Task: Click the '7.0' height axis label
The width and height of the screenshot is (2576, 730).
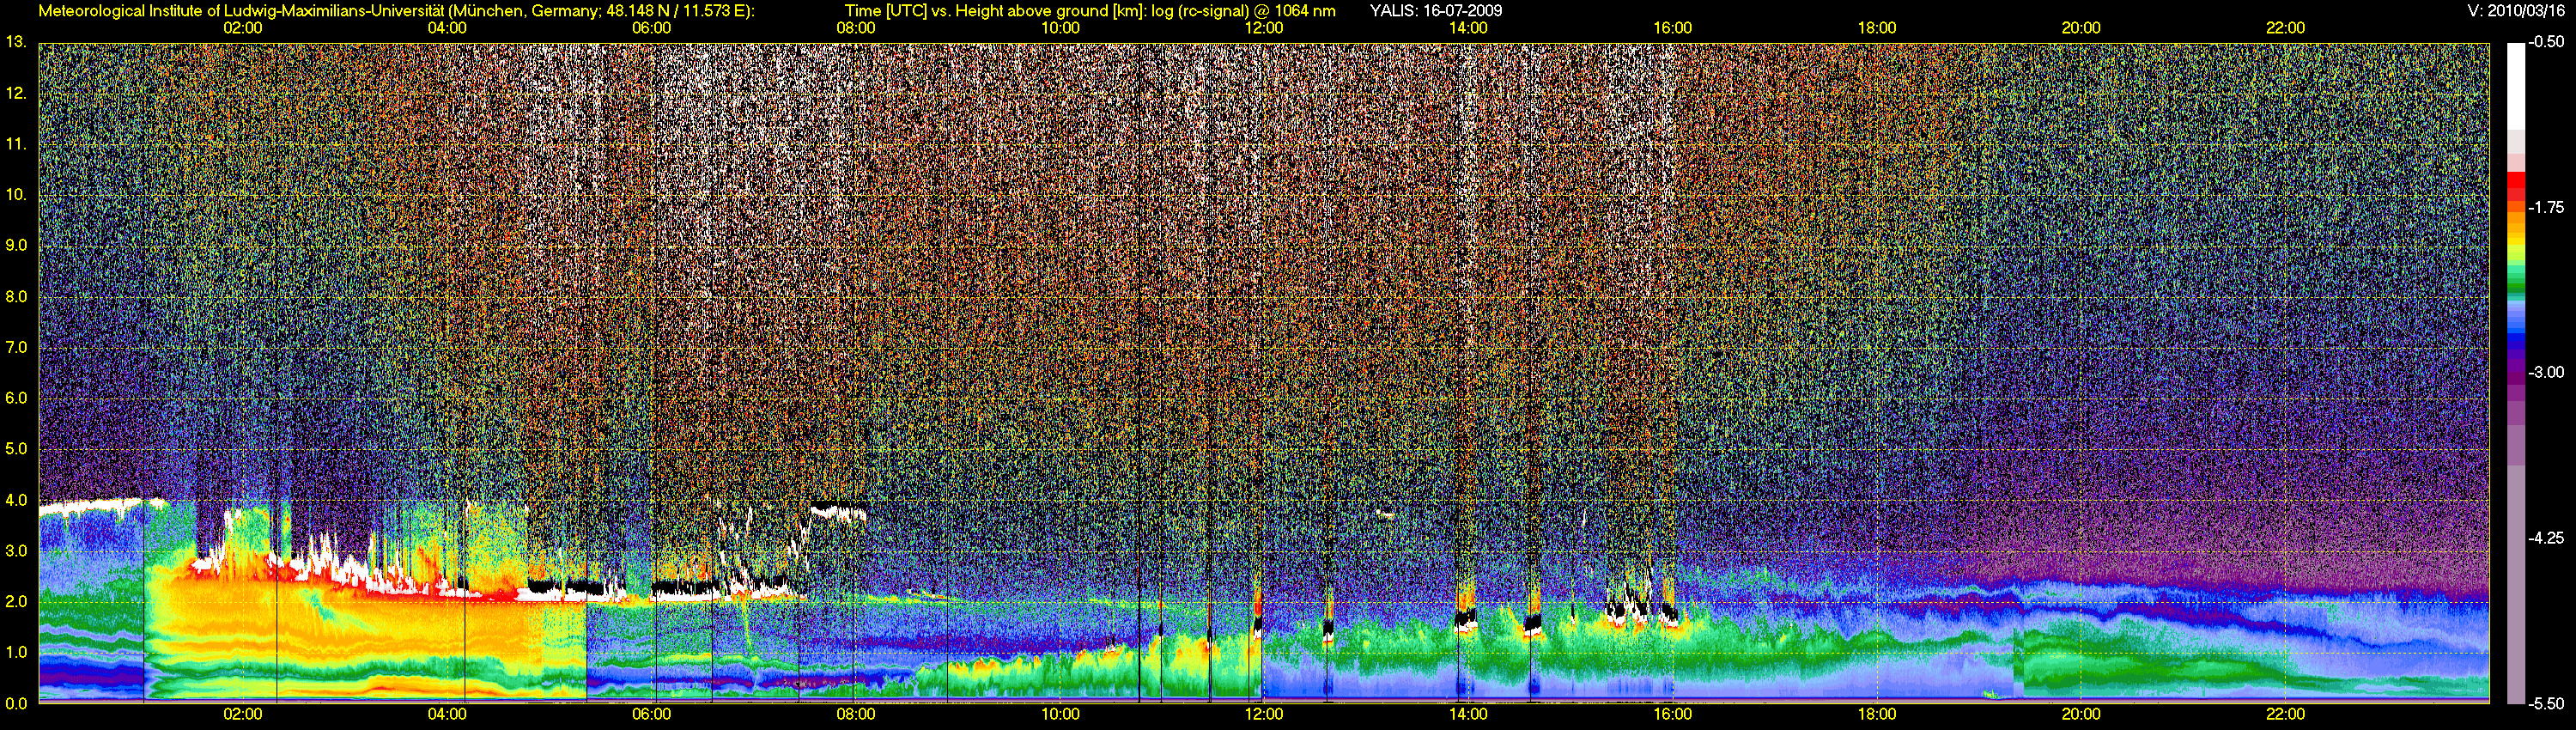Action: 16,347
